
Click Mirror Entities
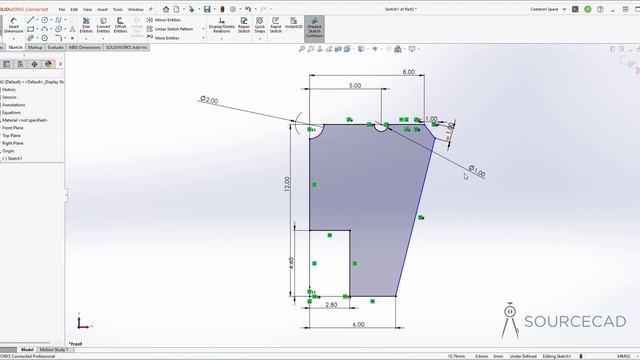pos(164,20)
